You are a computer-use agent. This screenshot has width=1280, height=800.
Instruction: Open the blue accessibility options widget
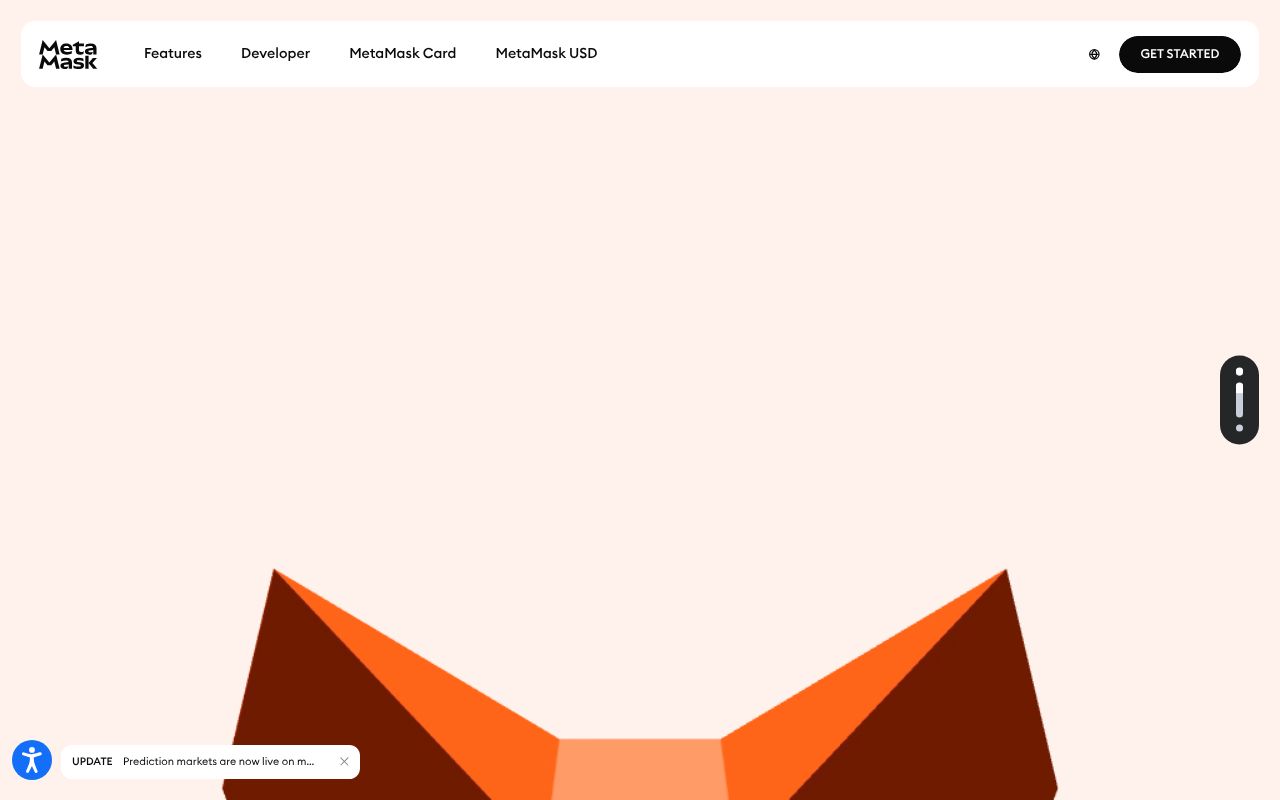[x=31, y=760]
